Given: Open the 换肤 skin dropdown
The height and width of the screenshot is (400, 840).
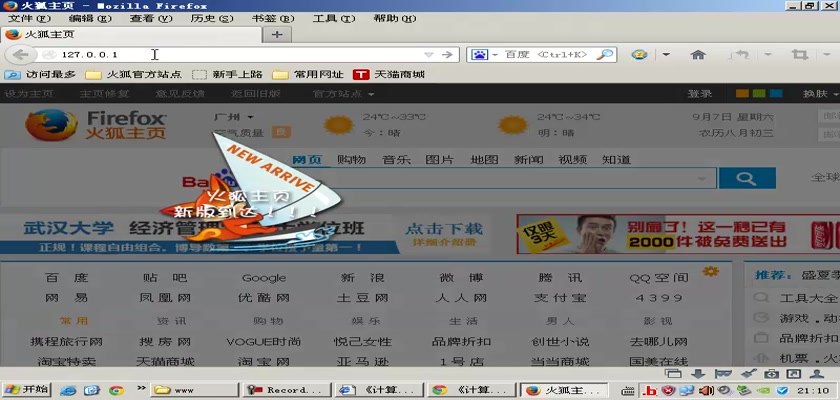Looking at the screenshot, I should 820,94.
